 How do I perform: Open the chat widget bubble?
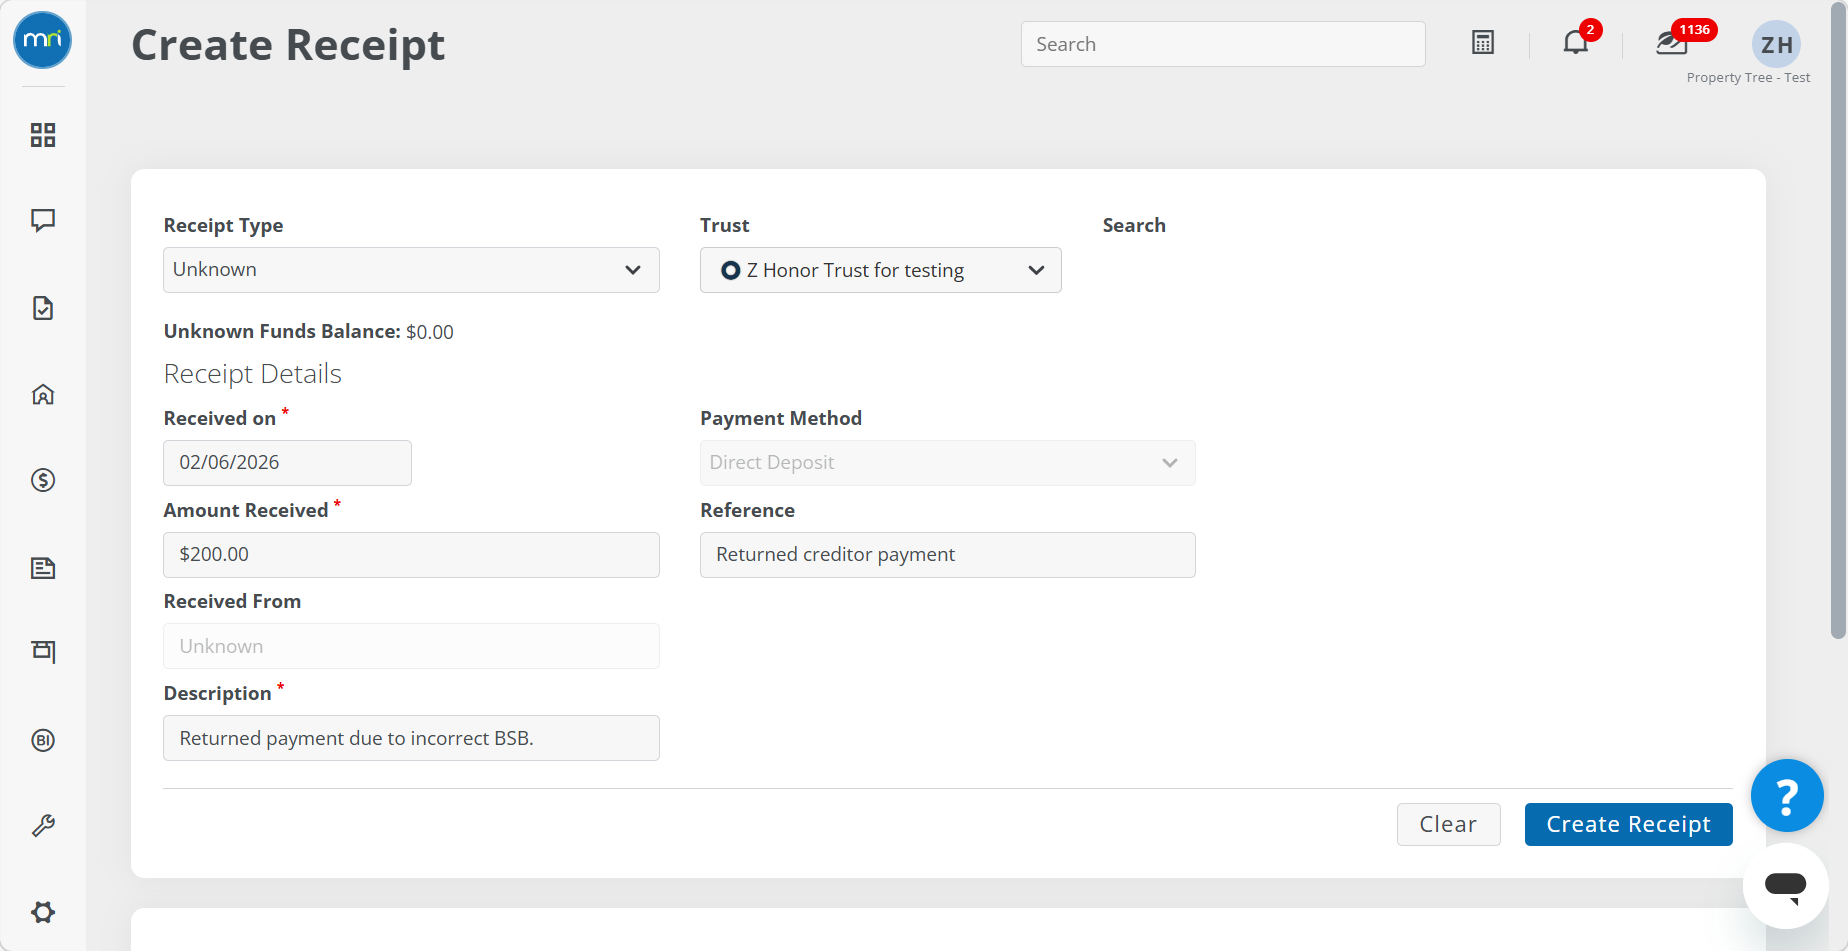coord(1786,886)
